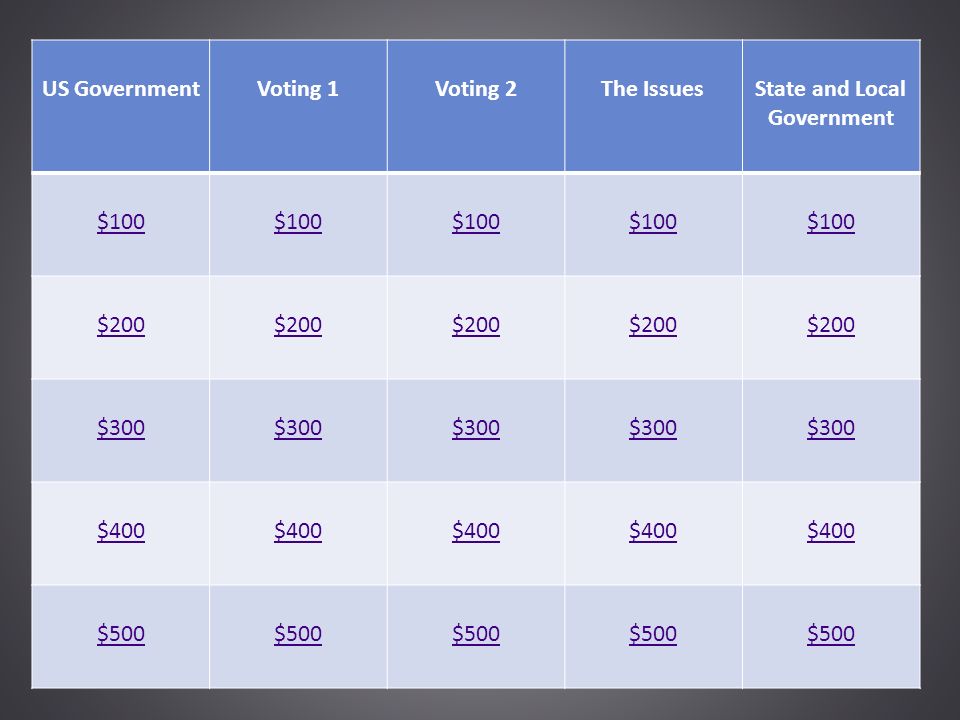Select $200 under Voting 2
The height and width of the screenshot is (720, 960).
(476, 324)
